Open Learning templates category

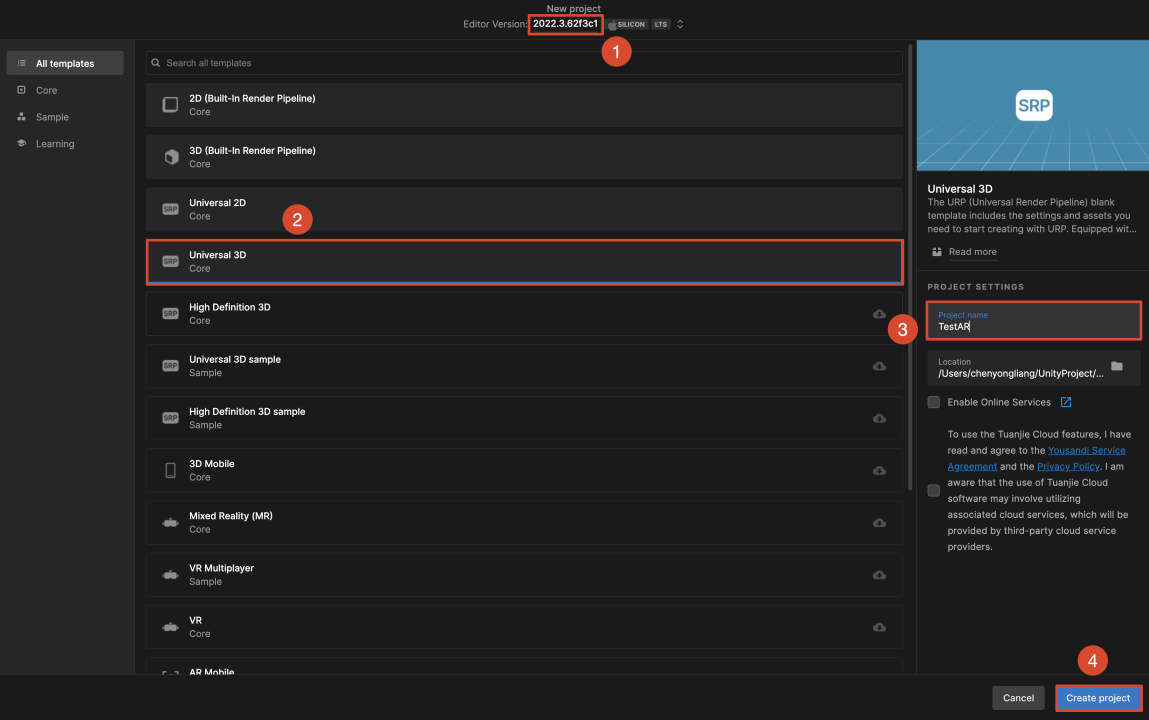tap(55, 144)
